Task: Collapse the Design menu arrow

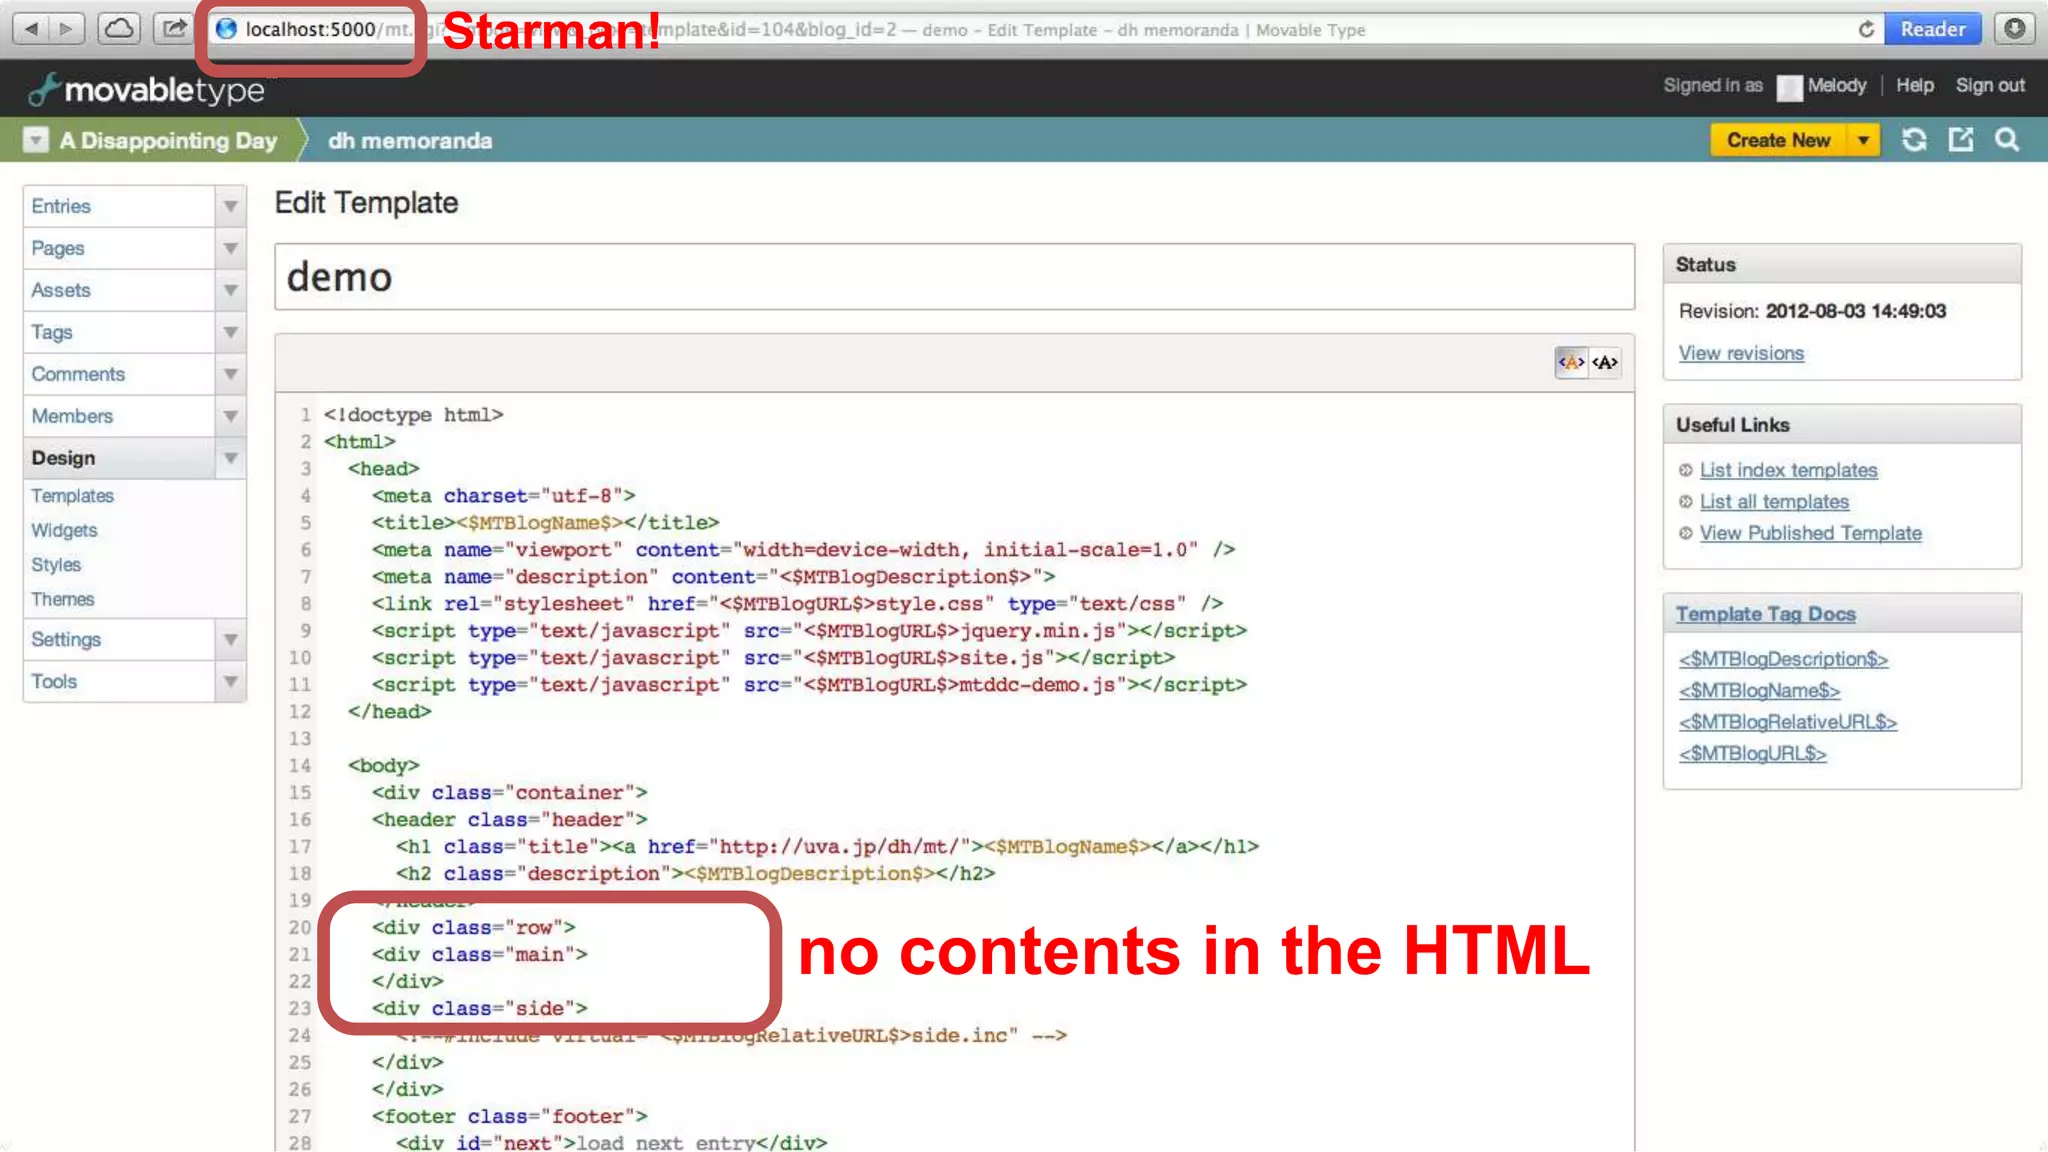Action: (231, 458)
